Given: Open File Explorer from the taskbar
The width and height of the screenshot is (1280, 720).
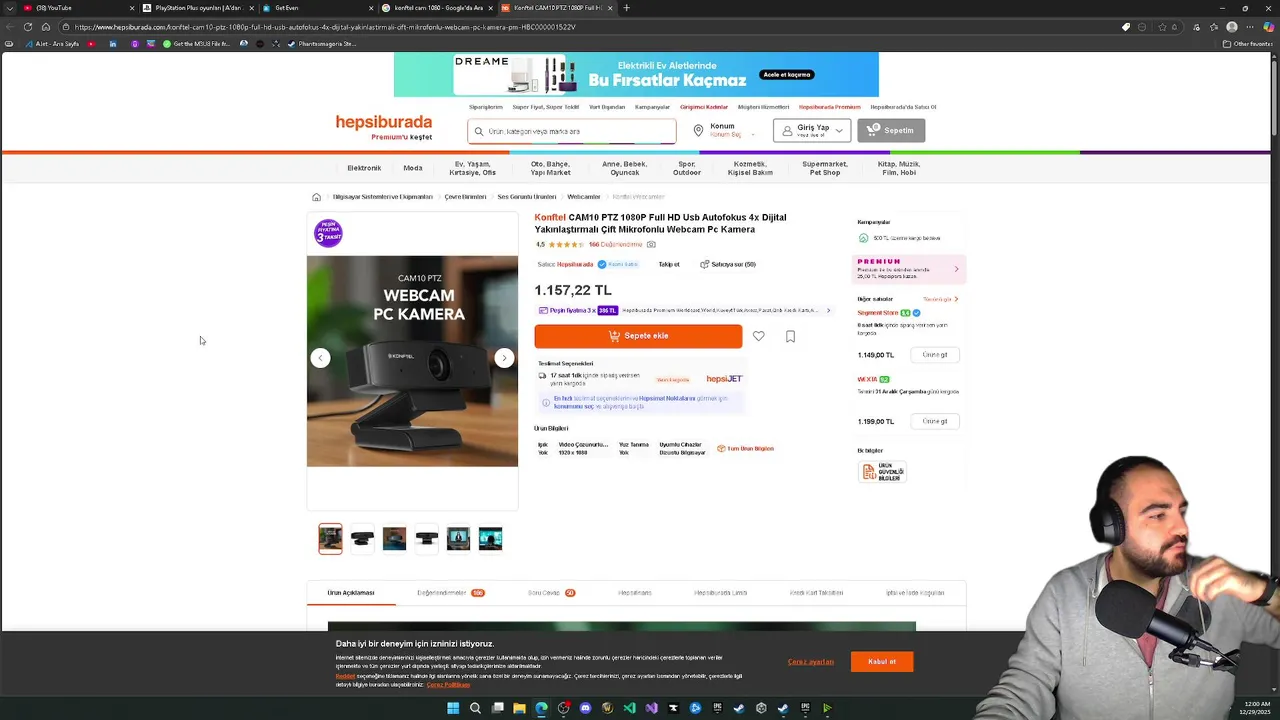Looking at the screenshot, I should tap(519, 708).
